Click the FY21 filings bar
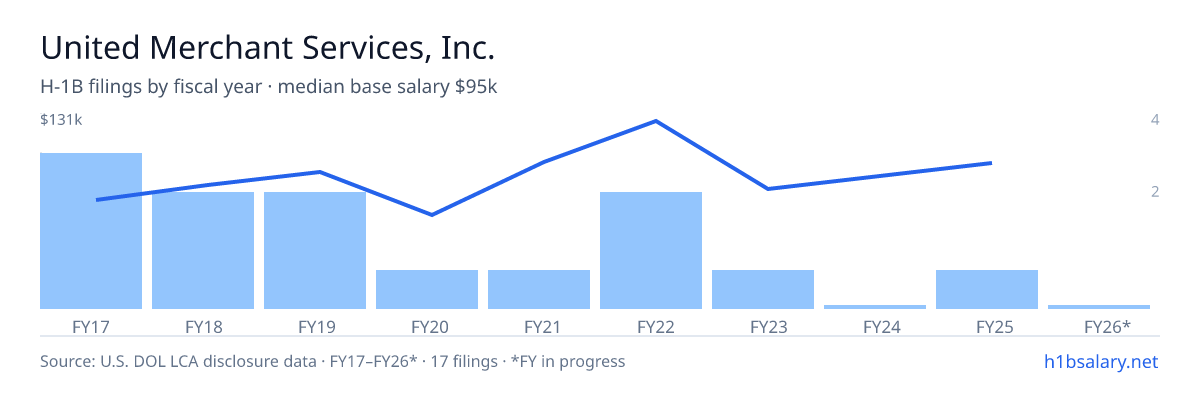This screenshot has height=400, width=1200. pyautogui.click(x=539, y=289)
